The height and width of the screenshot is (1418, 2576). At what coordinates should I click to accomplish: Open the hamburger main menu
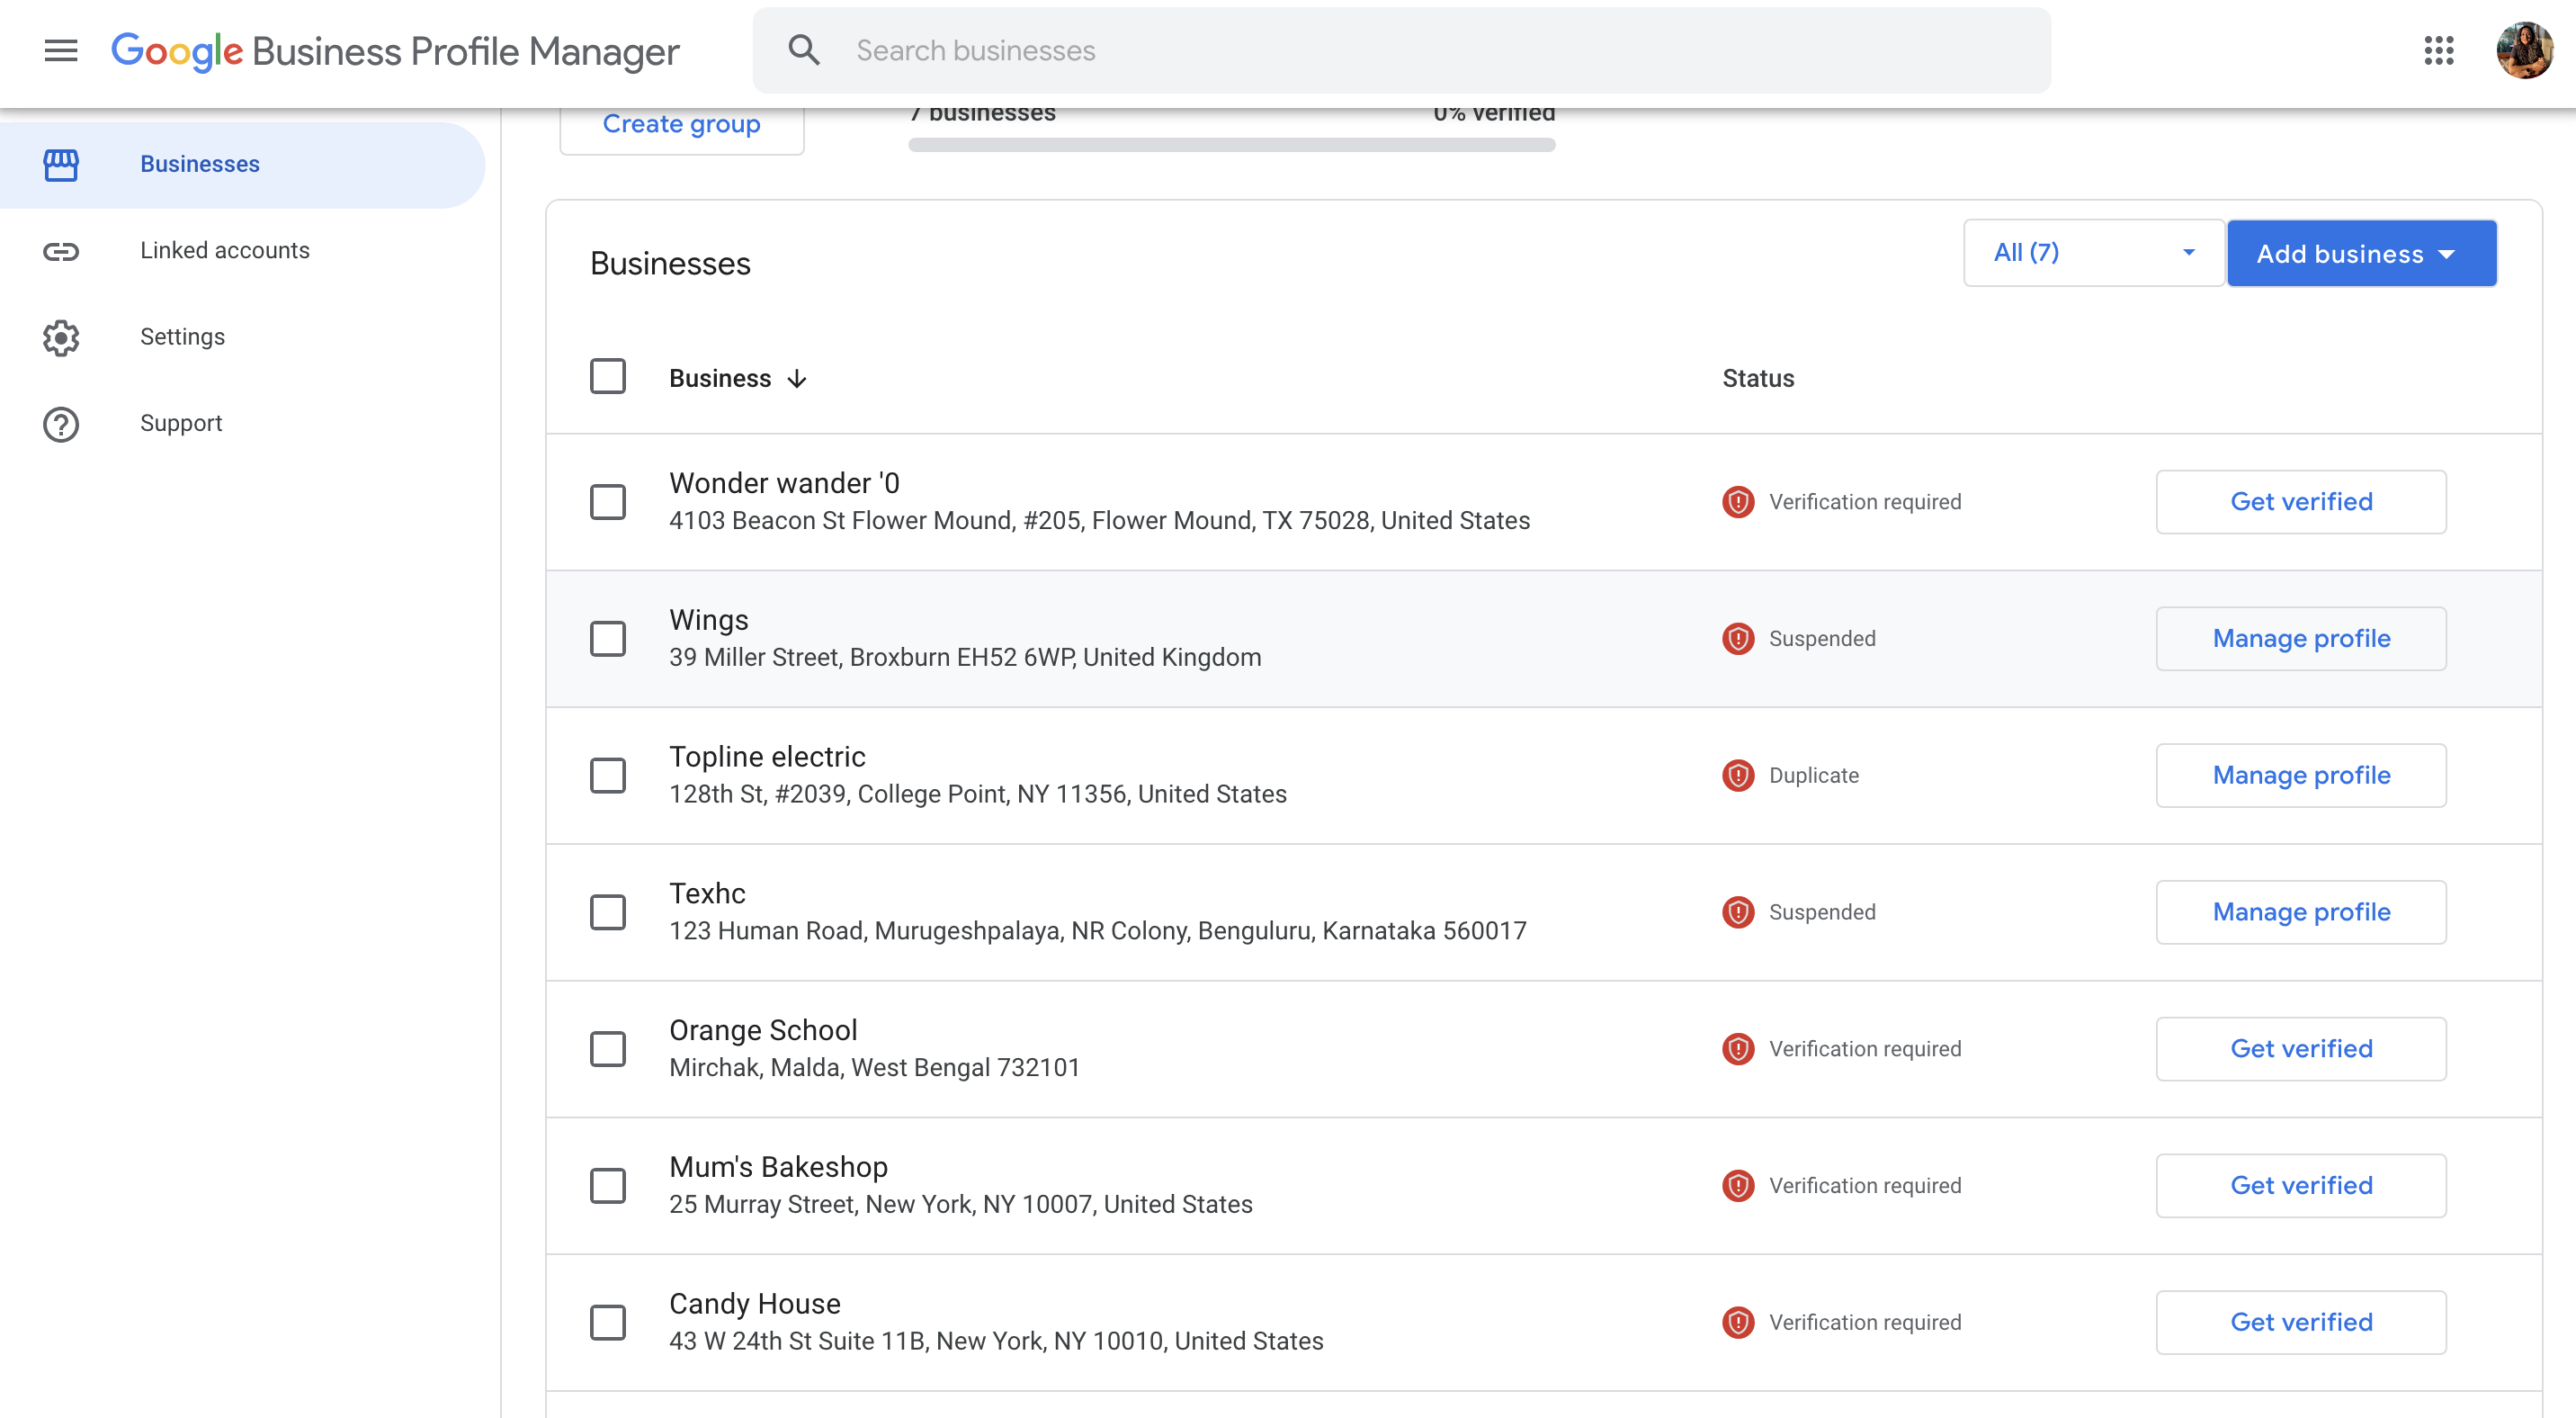61,50
